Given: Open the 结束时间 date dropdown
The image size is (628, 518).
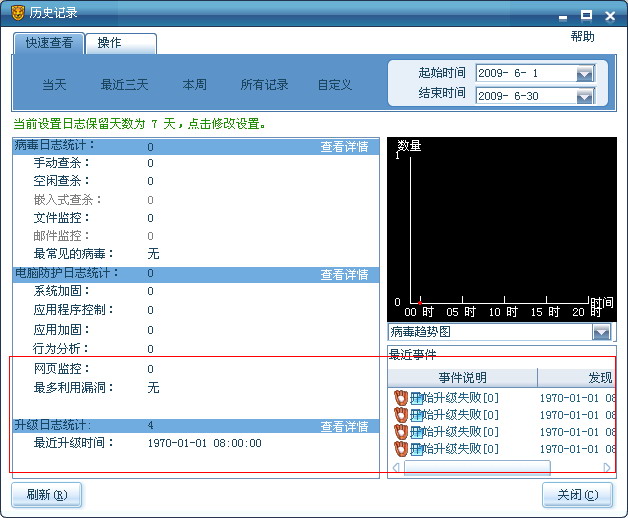Looking at the screenshot, I should coord(585,96).
